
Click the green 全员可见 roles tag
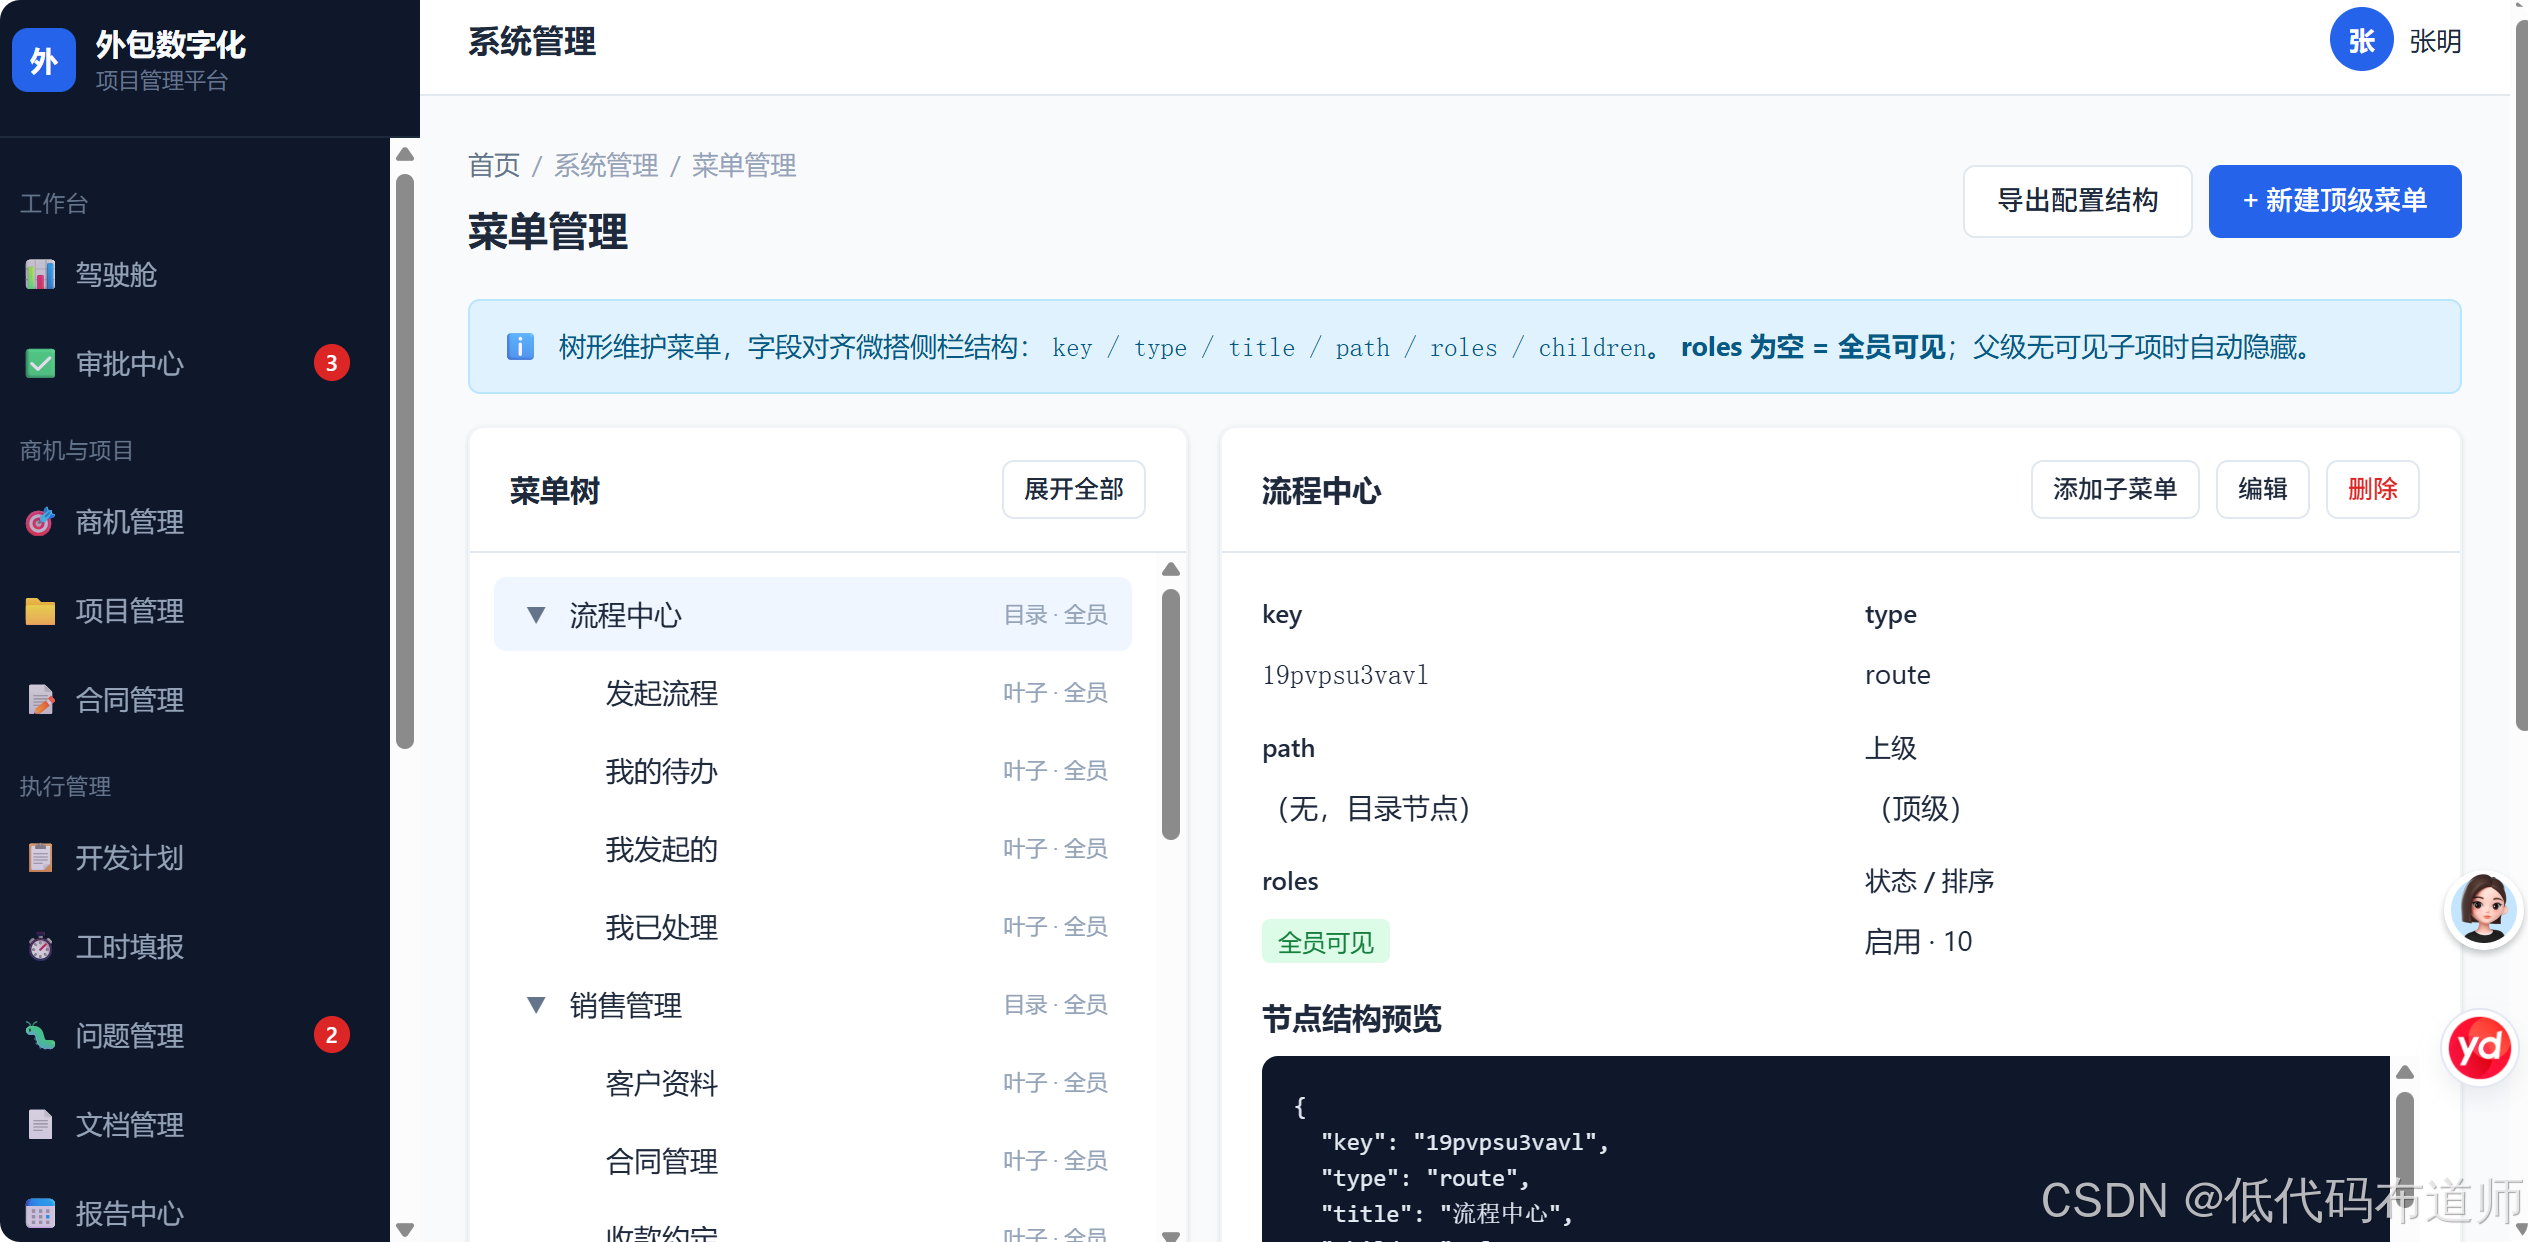[x=1325, y=941]
